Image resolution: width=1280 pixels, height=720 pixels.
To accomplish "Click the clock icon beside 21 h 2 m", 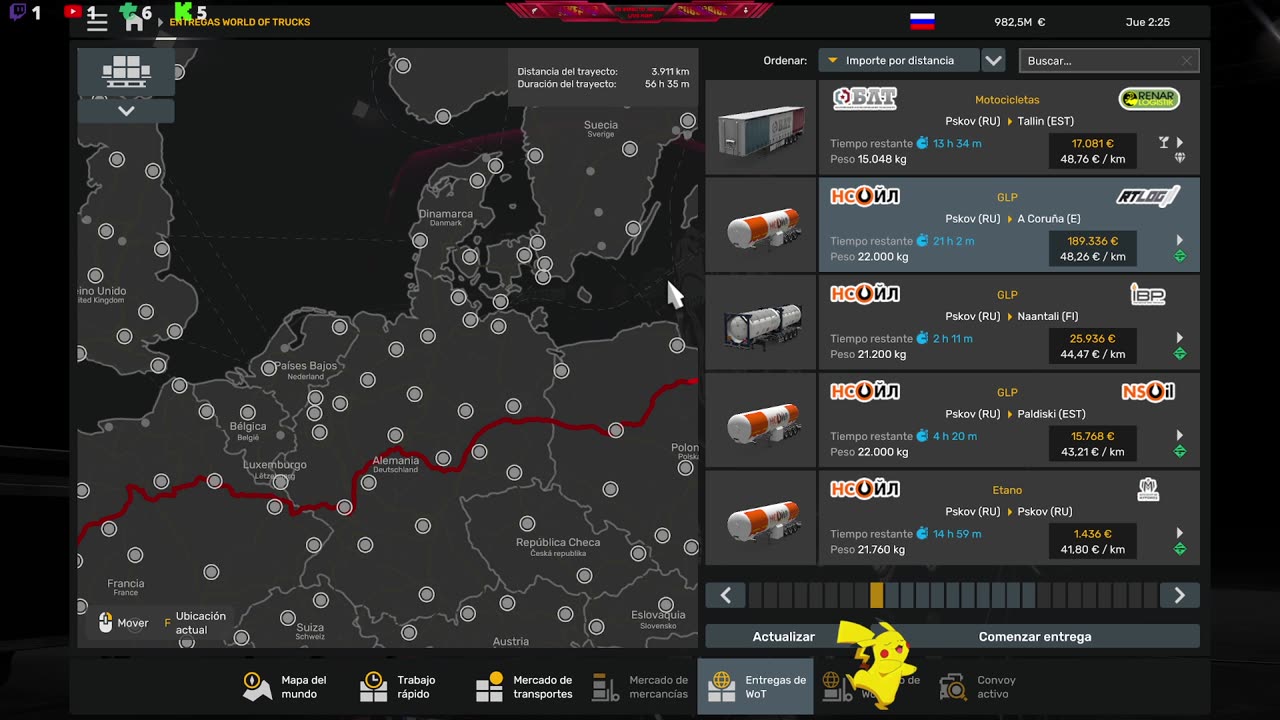I will click(x=922, y=241).
